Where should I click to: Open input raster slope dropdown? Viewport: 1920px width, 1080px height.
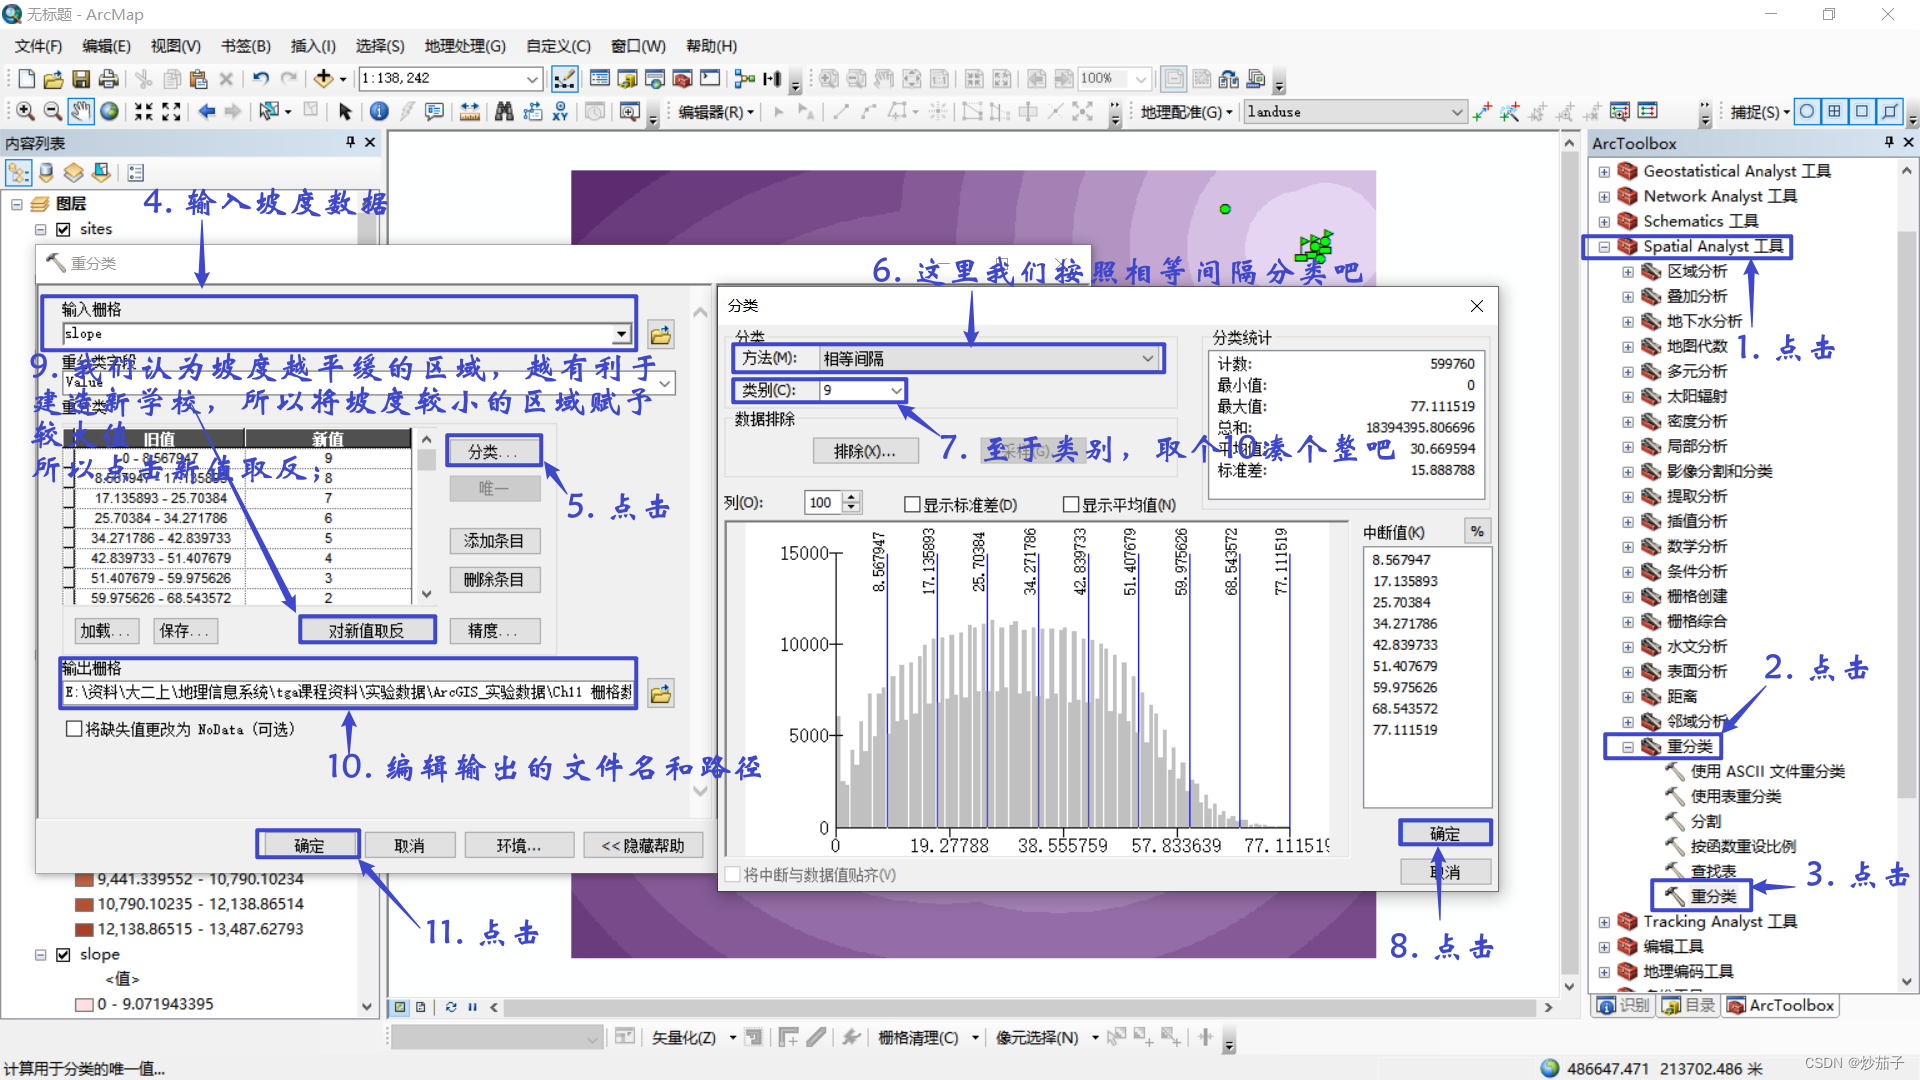tap(622, 334)
